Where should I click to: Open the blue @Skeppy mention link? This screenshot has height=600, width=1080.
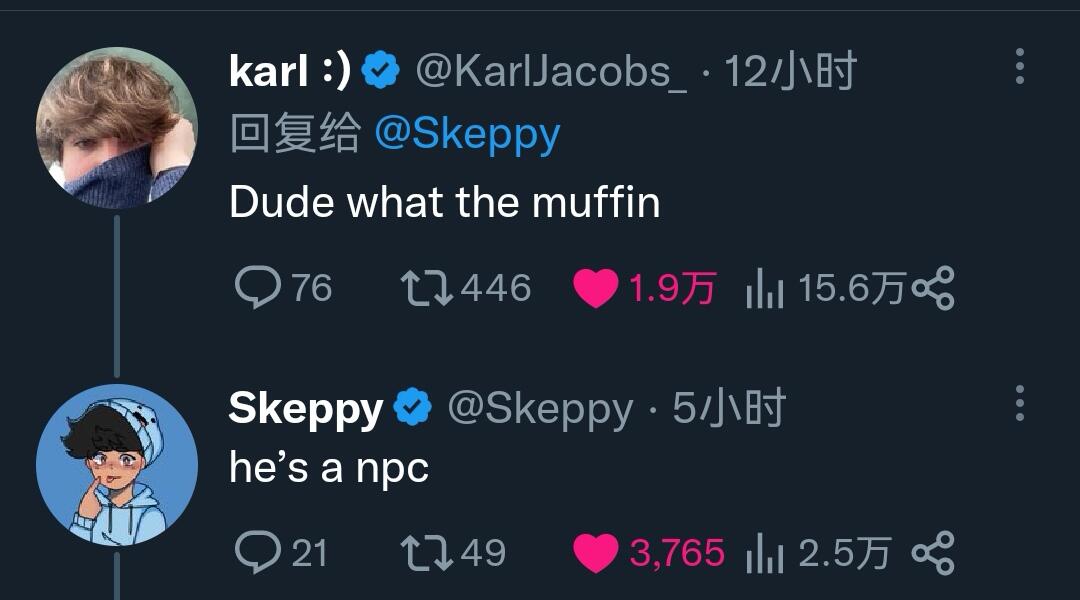[468, 134]
